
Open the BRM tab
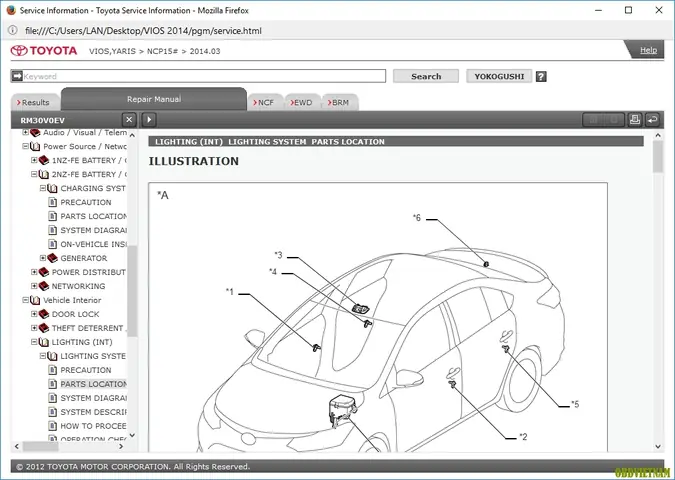(x=340, y=102)
